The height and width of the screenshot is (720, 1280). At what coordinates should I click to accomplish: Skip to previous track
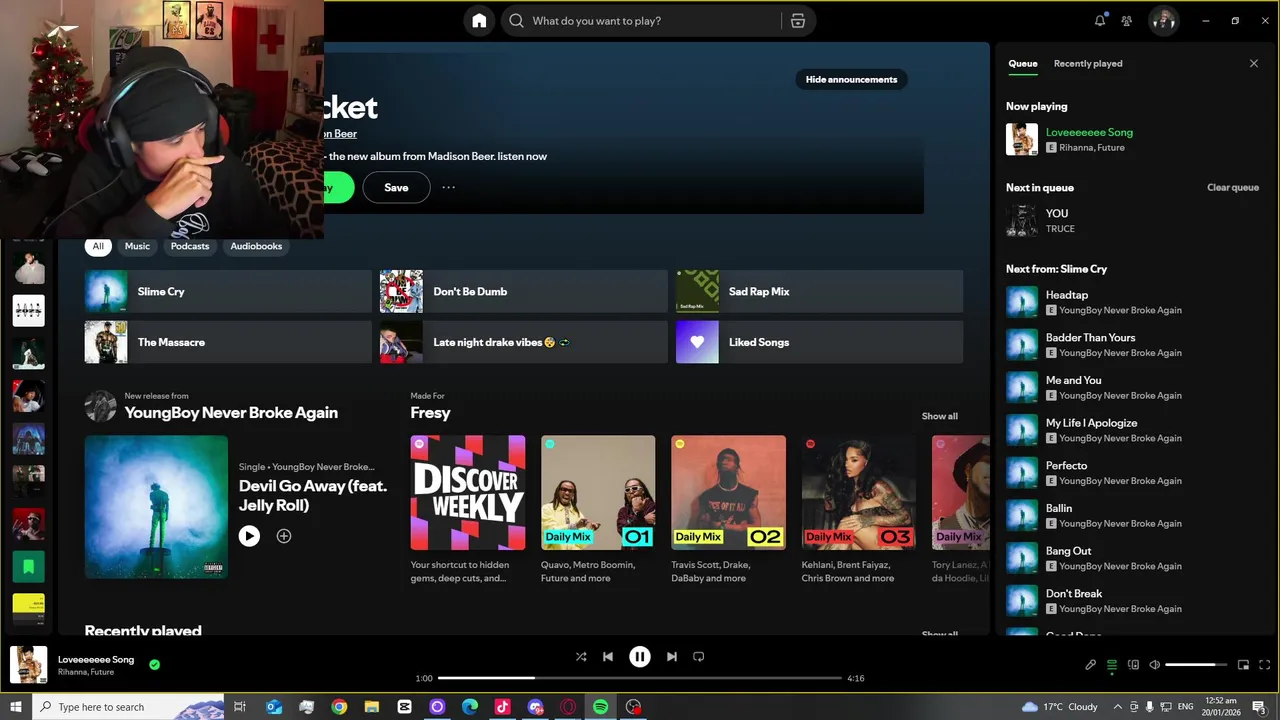608,657
